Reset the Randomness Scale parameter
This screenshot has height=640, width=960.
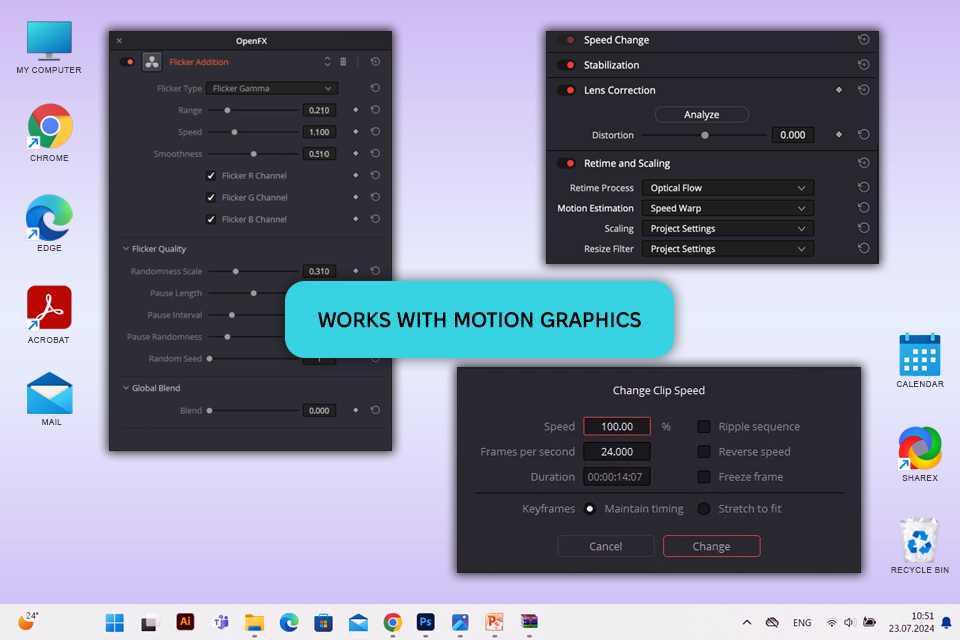point(375,271)
